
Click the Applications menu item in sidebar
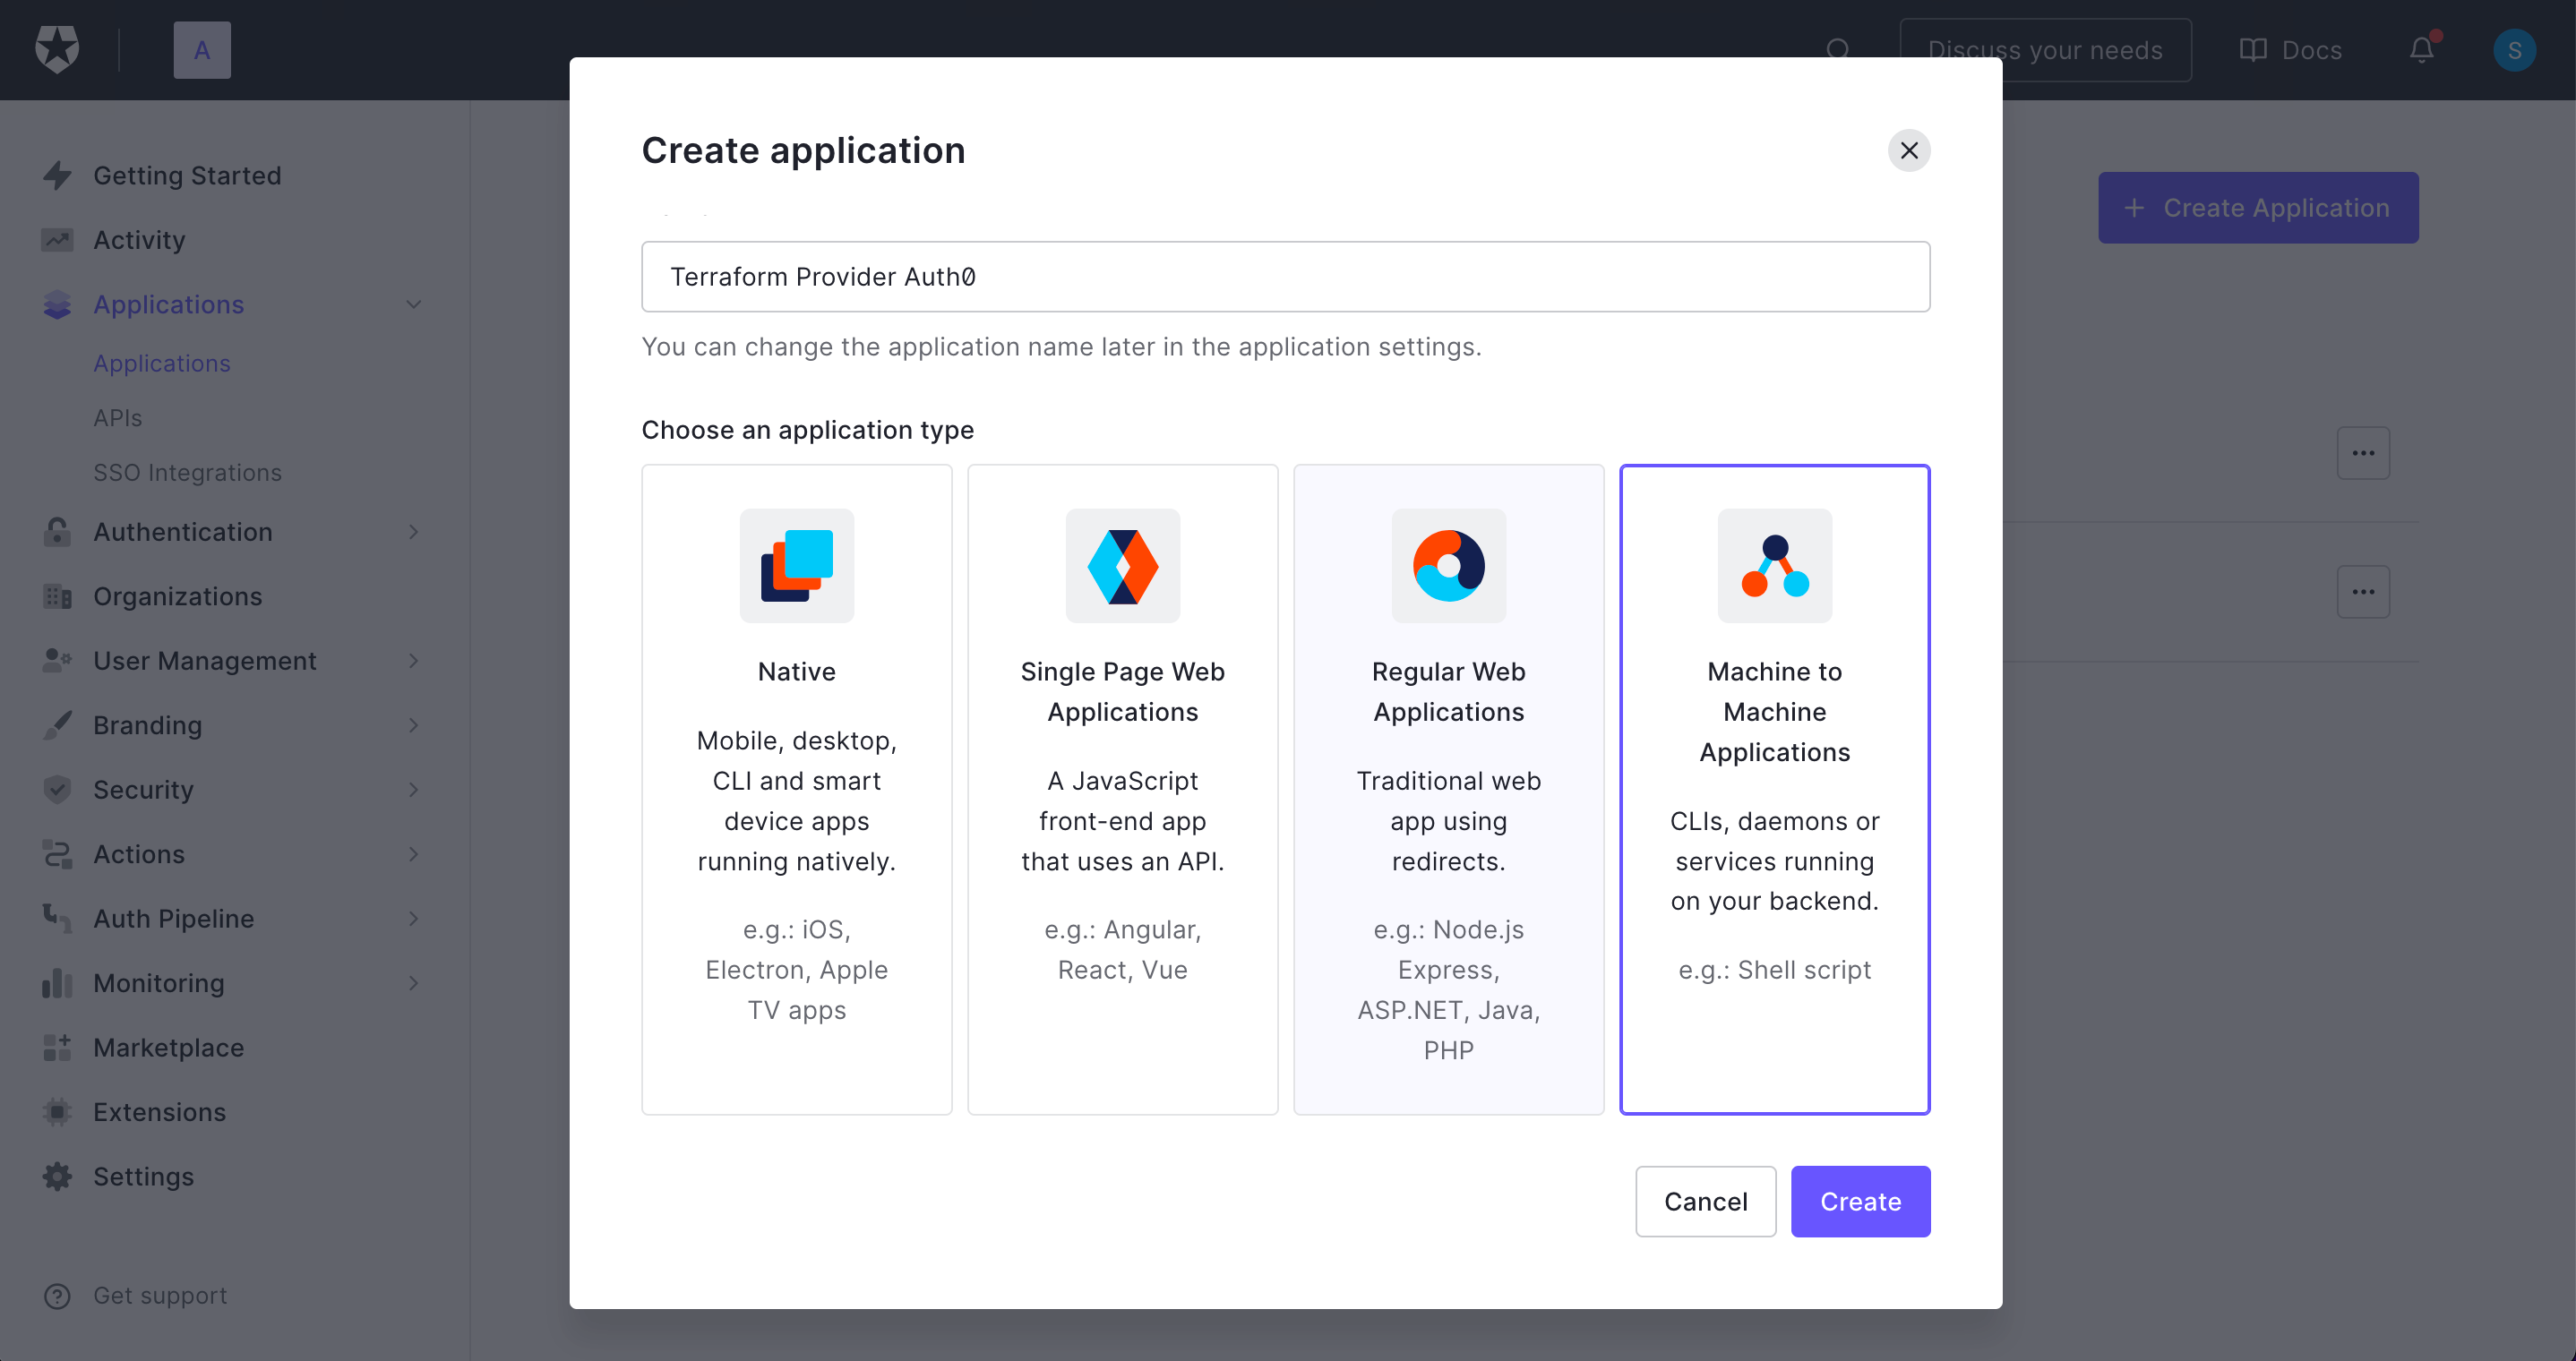[x=168, y=304]
